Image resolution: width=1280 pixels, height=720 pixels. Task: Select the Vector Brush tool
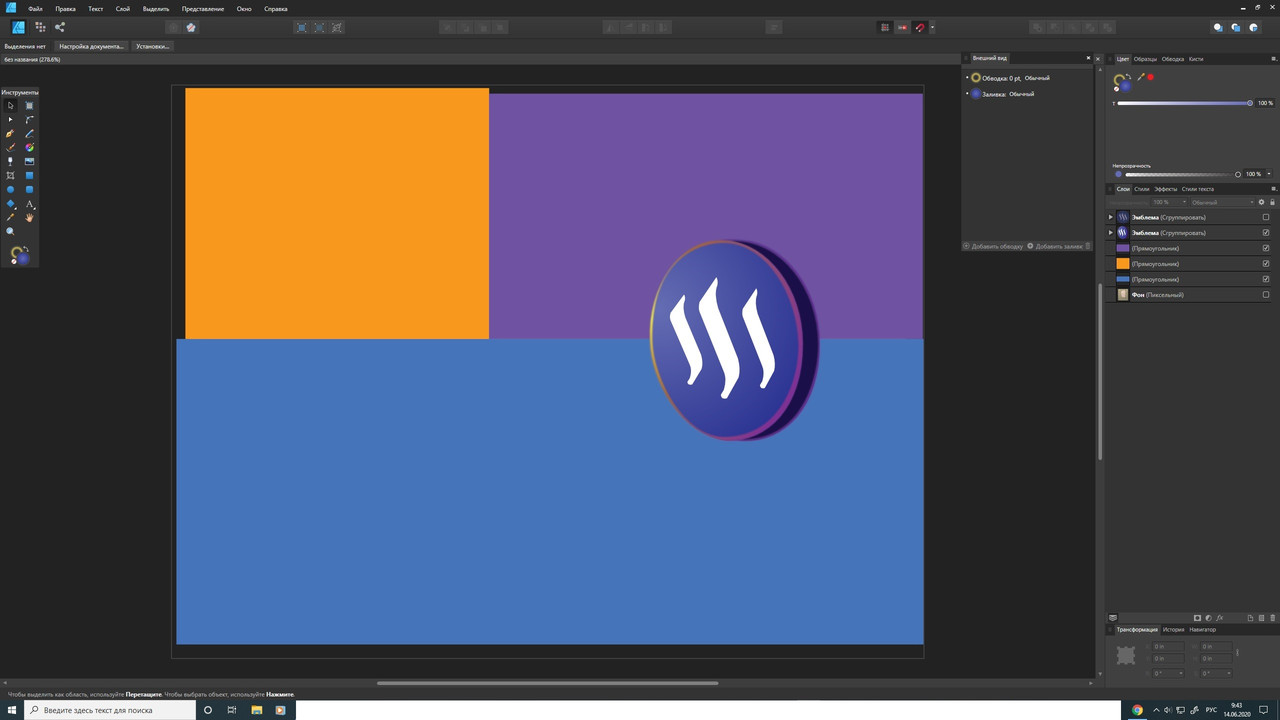(10, 147)
